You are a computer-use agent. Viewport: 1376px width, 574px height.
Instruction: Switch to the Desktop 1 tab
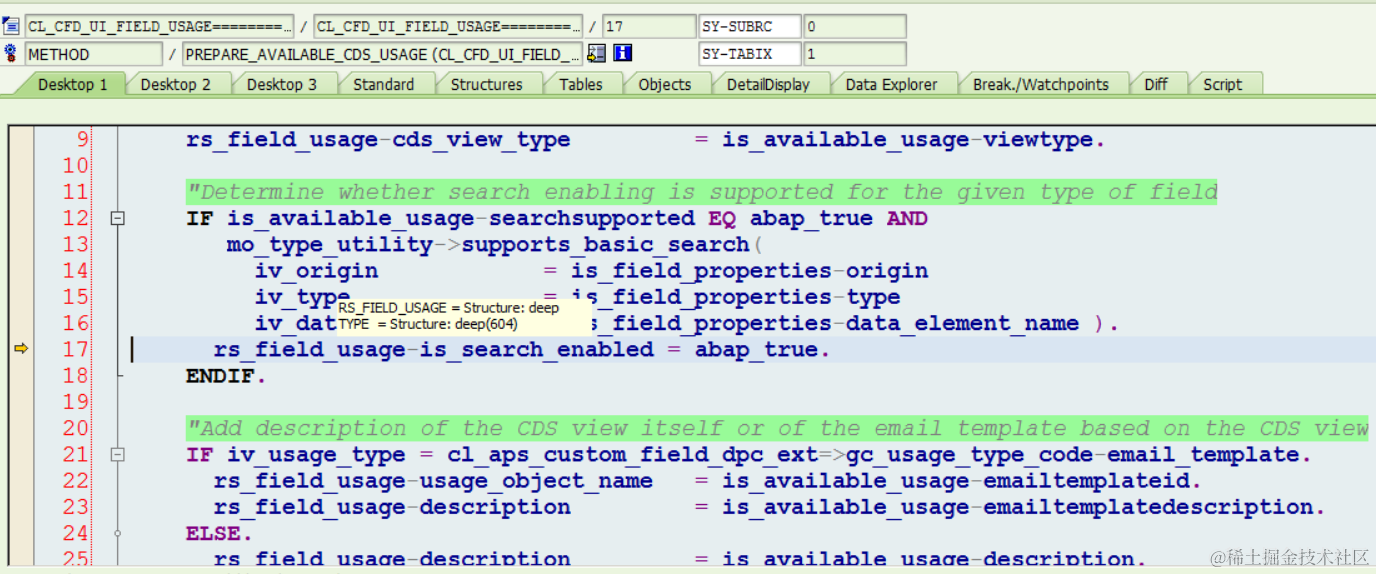72,84
